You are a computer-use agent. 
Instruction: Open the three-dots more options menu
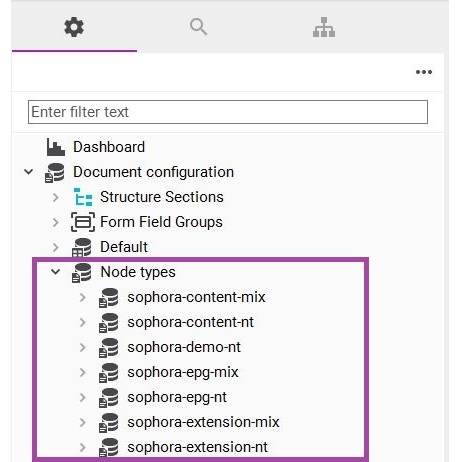pos(424,72)
